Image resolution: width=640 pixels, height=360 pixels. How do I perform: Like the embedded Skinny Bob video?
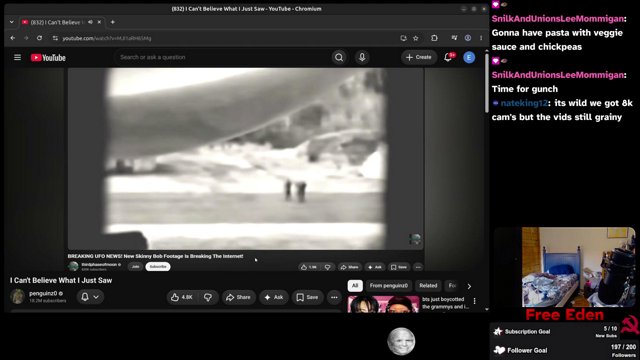coord(309,267)
